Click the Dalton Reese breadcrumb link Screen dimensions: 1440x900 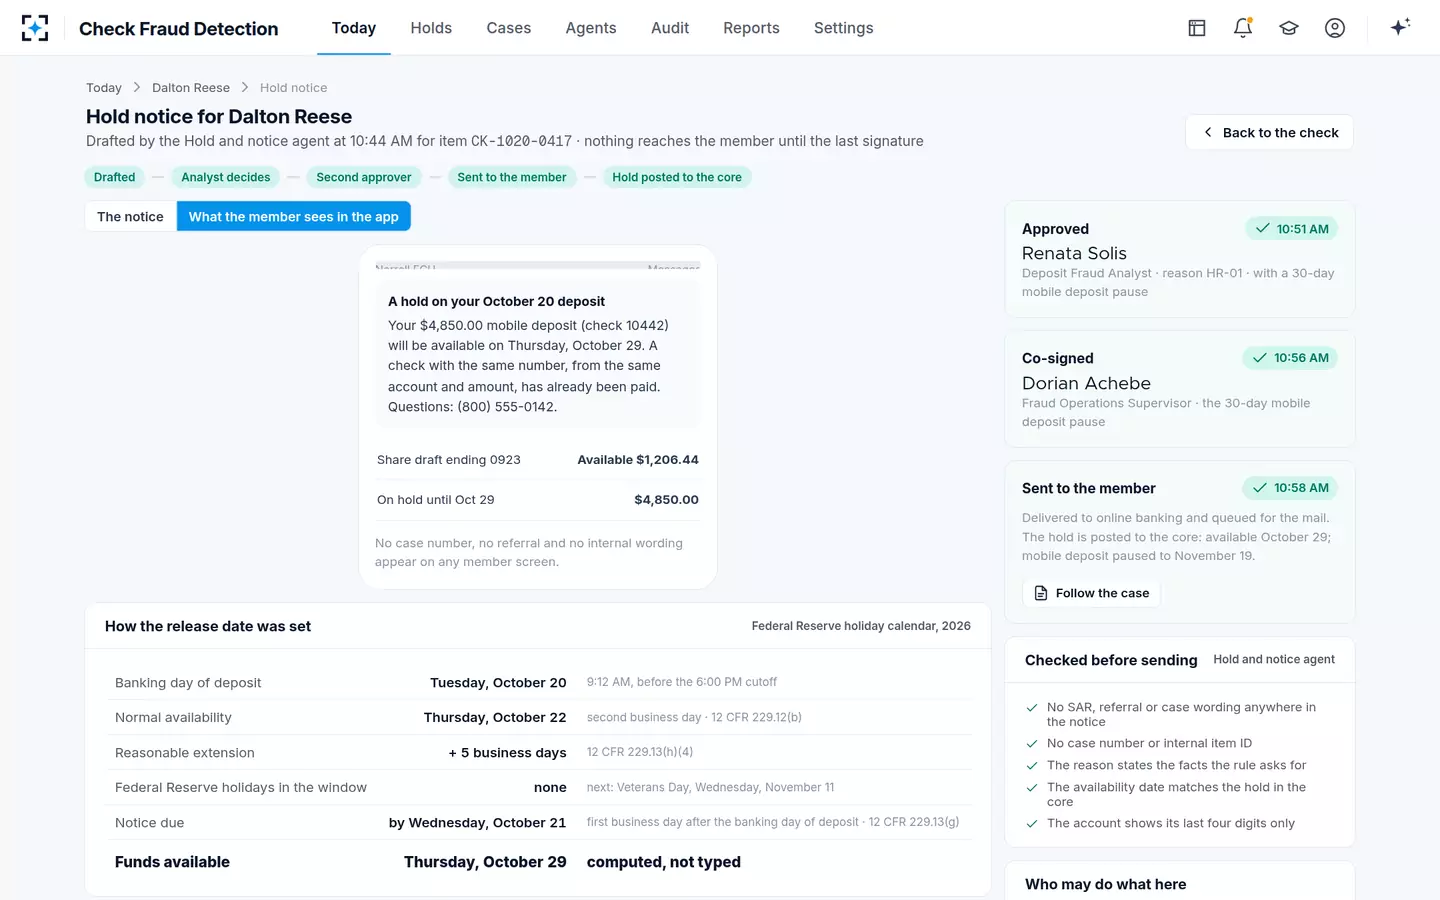pos(191,88)
